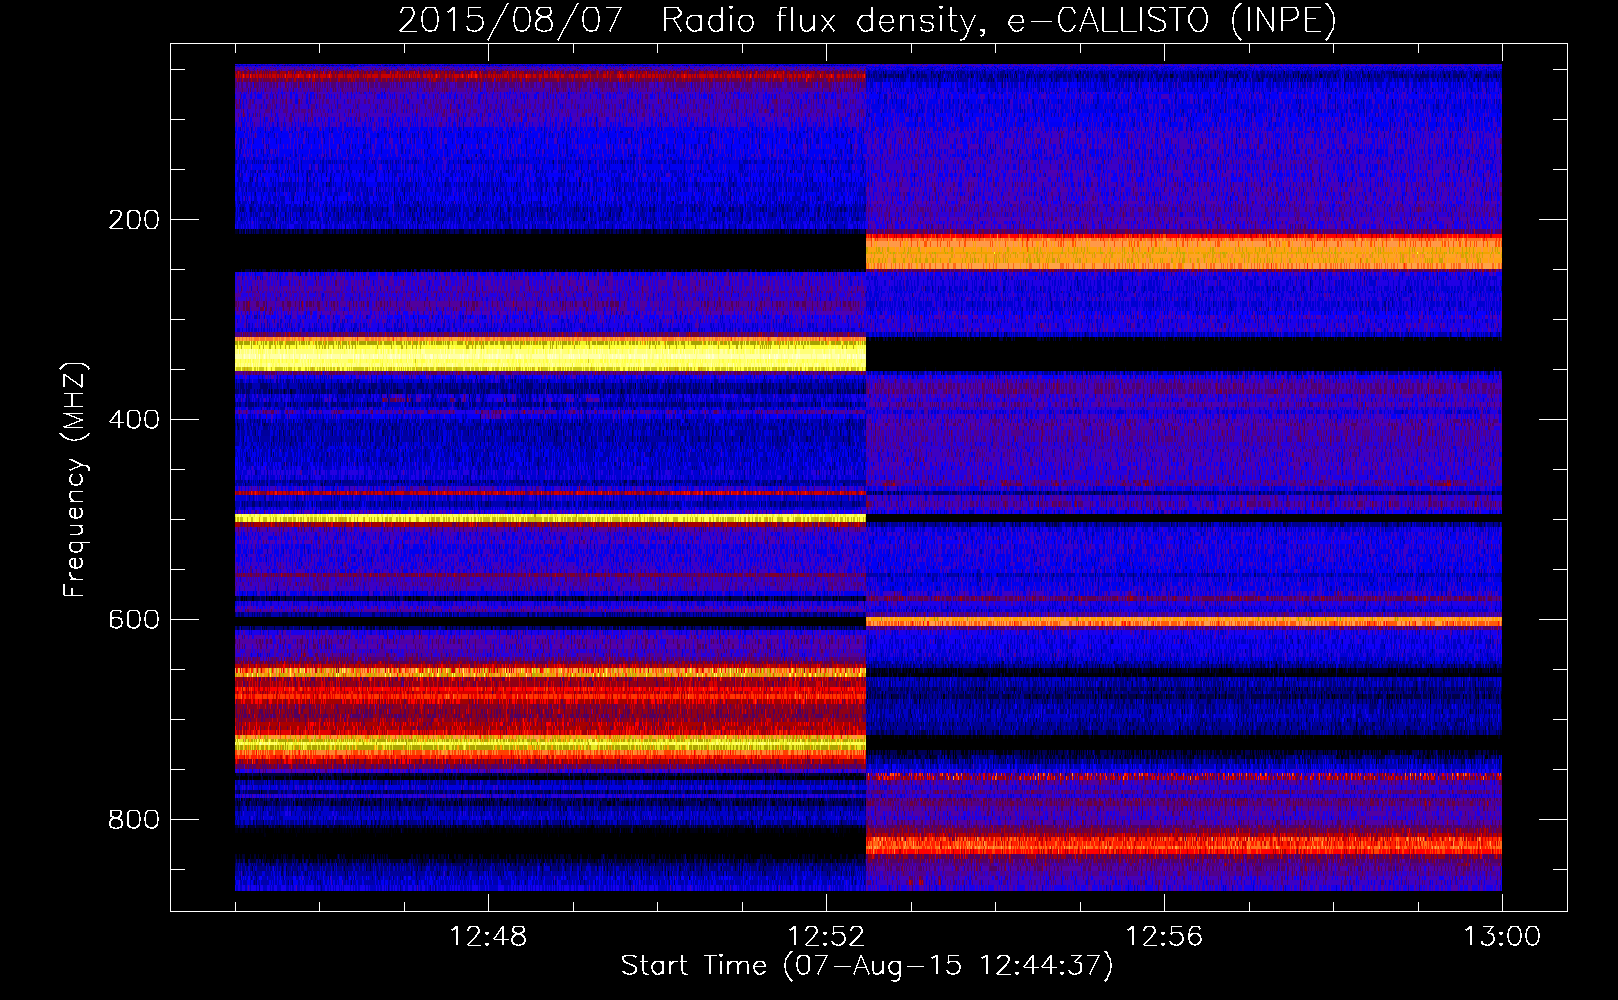Click the 12:56 time tick label
Screen dimensions: 1618x1000
coord(1164,937)
